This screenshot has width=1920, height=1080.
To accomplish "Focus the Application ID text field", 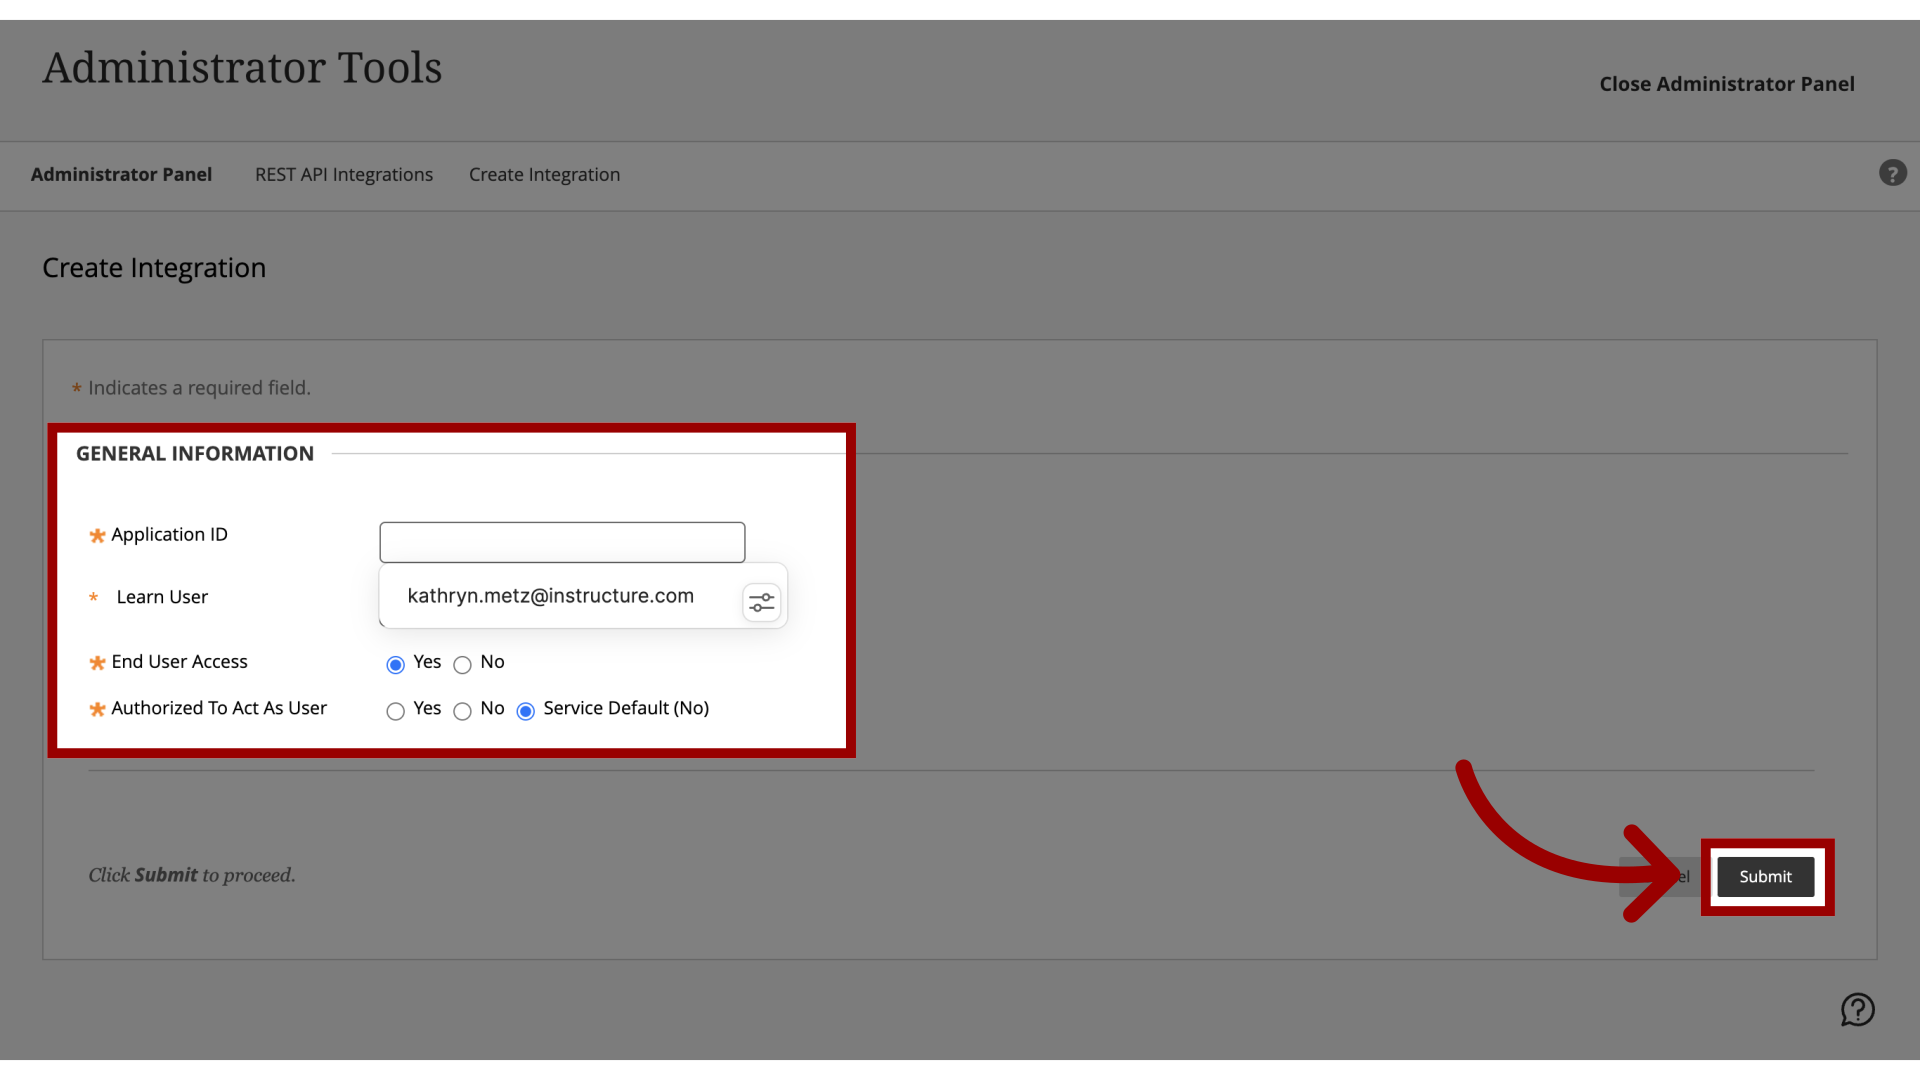I will (x=562, y=542).
